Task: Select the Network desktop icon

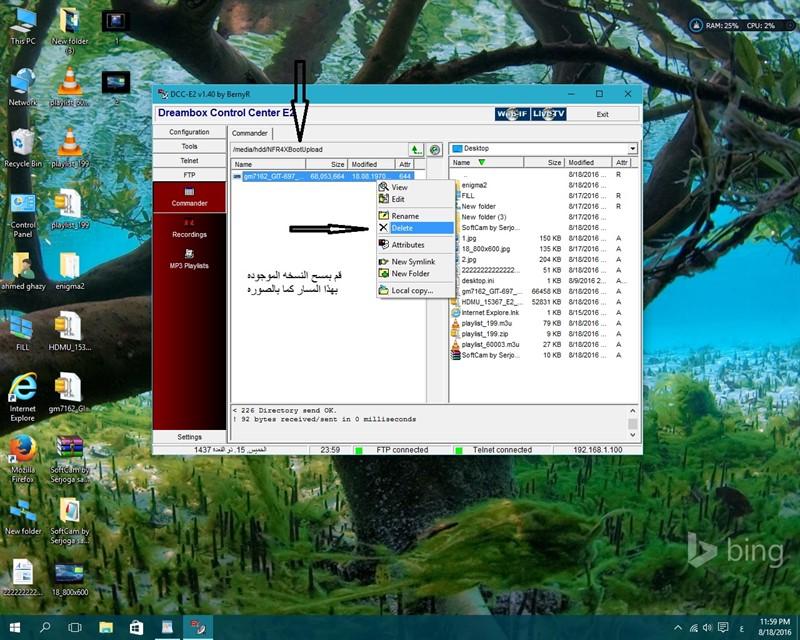Action: (23, 88)
